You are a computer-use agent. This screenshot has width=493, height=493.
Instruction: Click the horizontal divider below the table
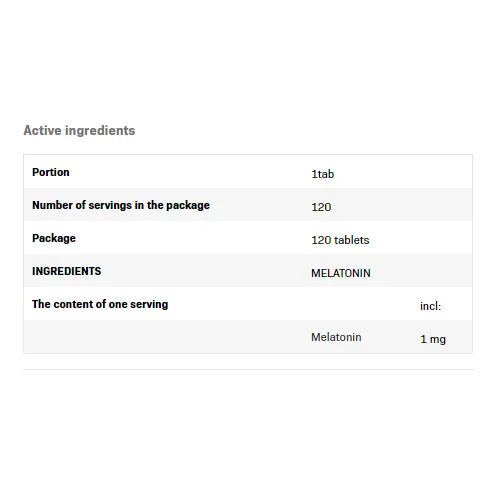tap(248, 369)
